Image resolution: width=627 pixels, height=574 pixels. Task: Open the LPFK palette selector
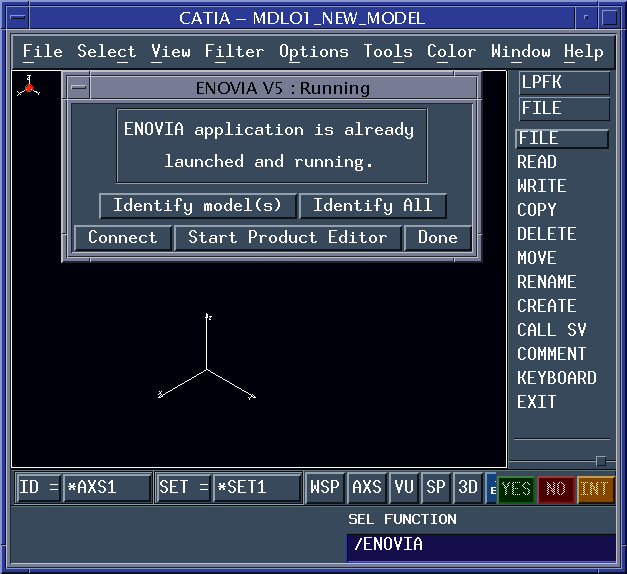[x=564, y=83]
